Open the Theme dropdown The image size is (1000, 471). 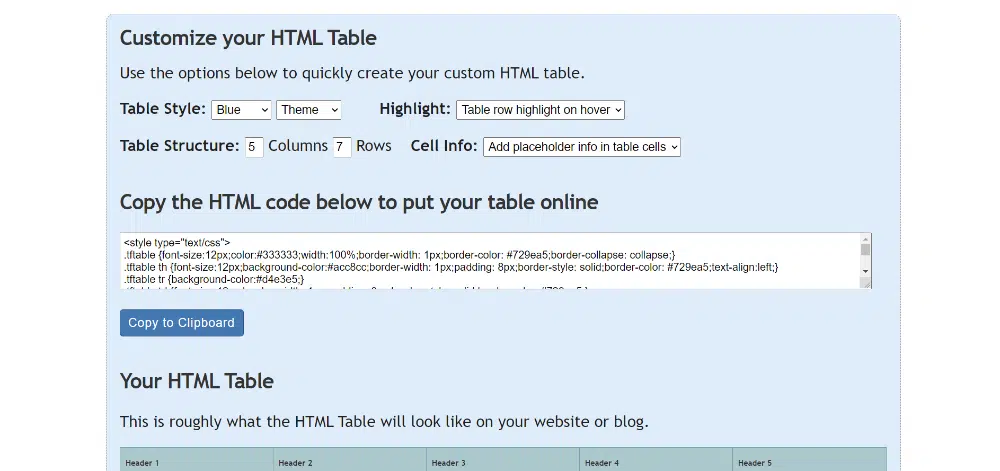(309, 110)
